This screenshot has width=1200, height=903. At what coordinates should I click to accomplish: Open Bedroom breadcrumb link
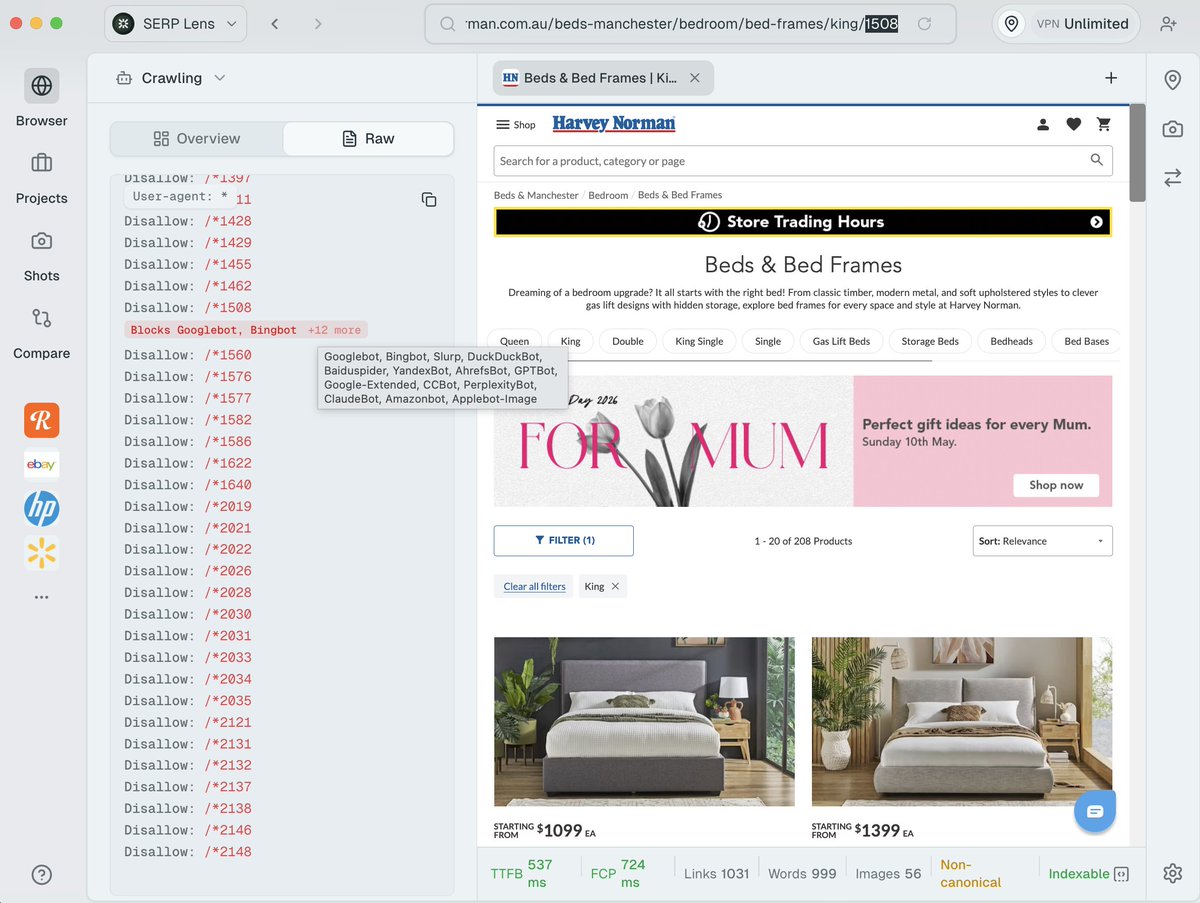coord(608,195)
